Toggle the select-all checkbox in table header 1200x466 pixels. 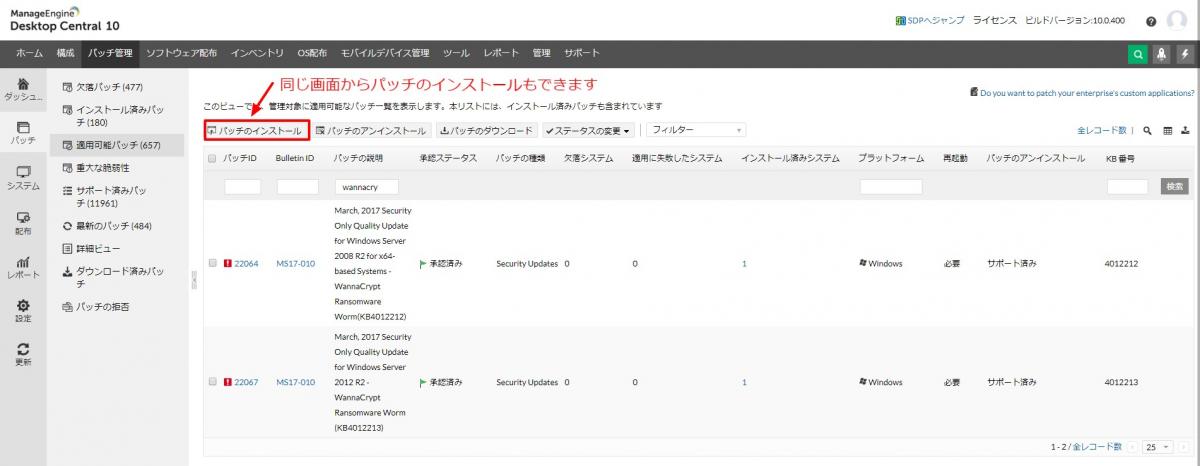click(x=212, y=158)
